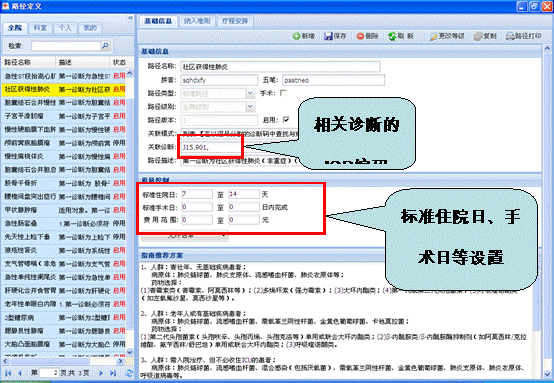Select the 老年性单眼白内障 pathway row
The width and height of the screenshot is (554, 383).
(64, 304)
